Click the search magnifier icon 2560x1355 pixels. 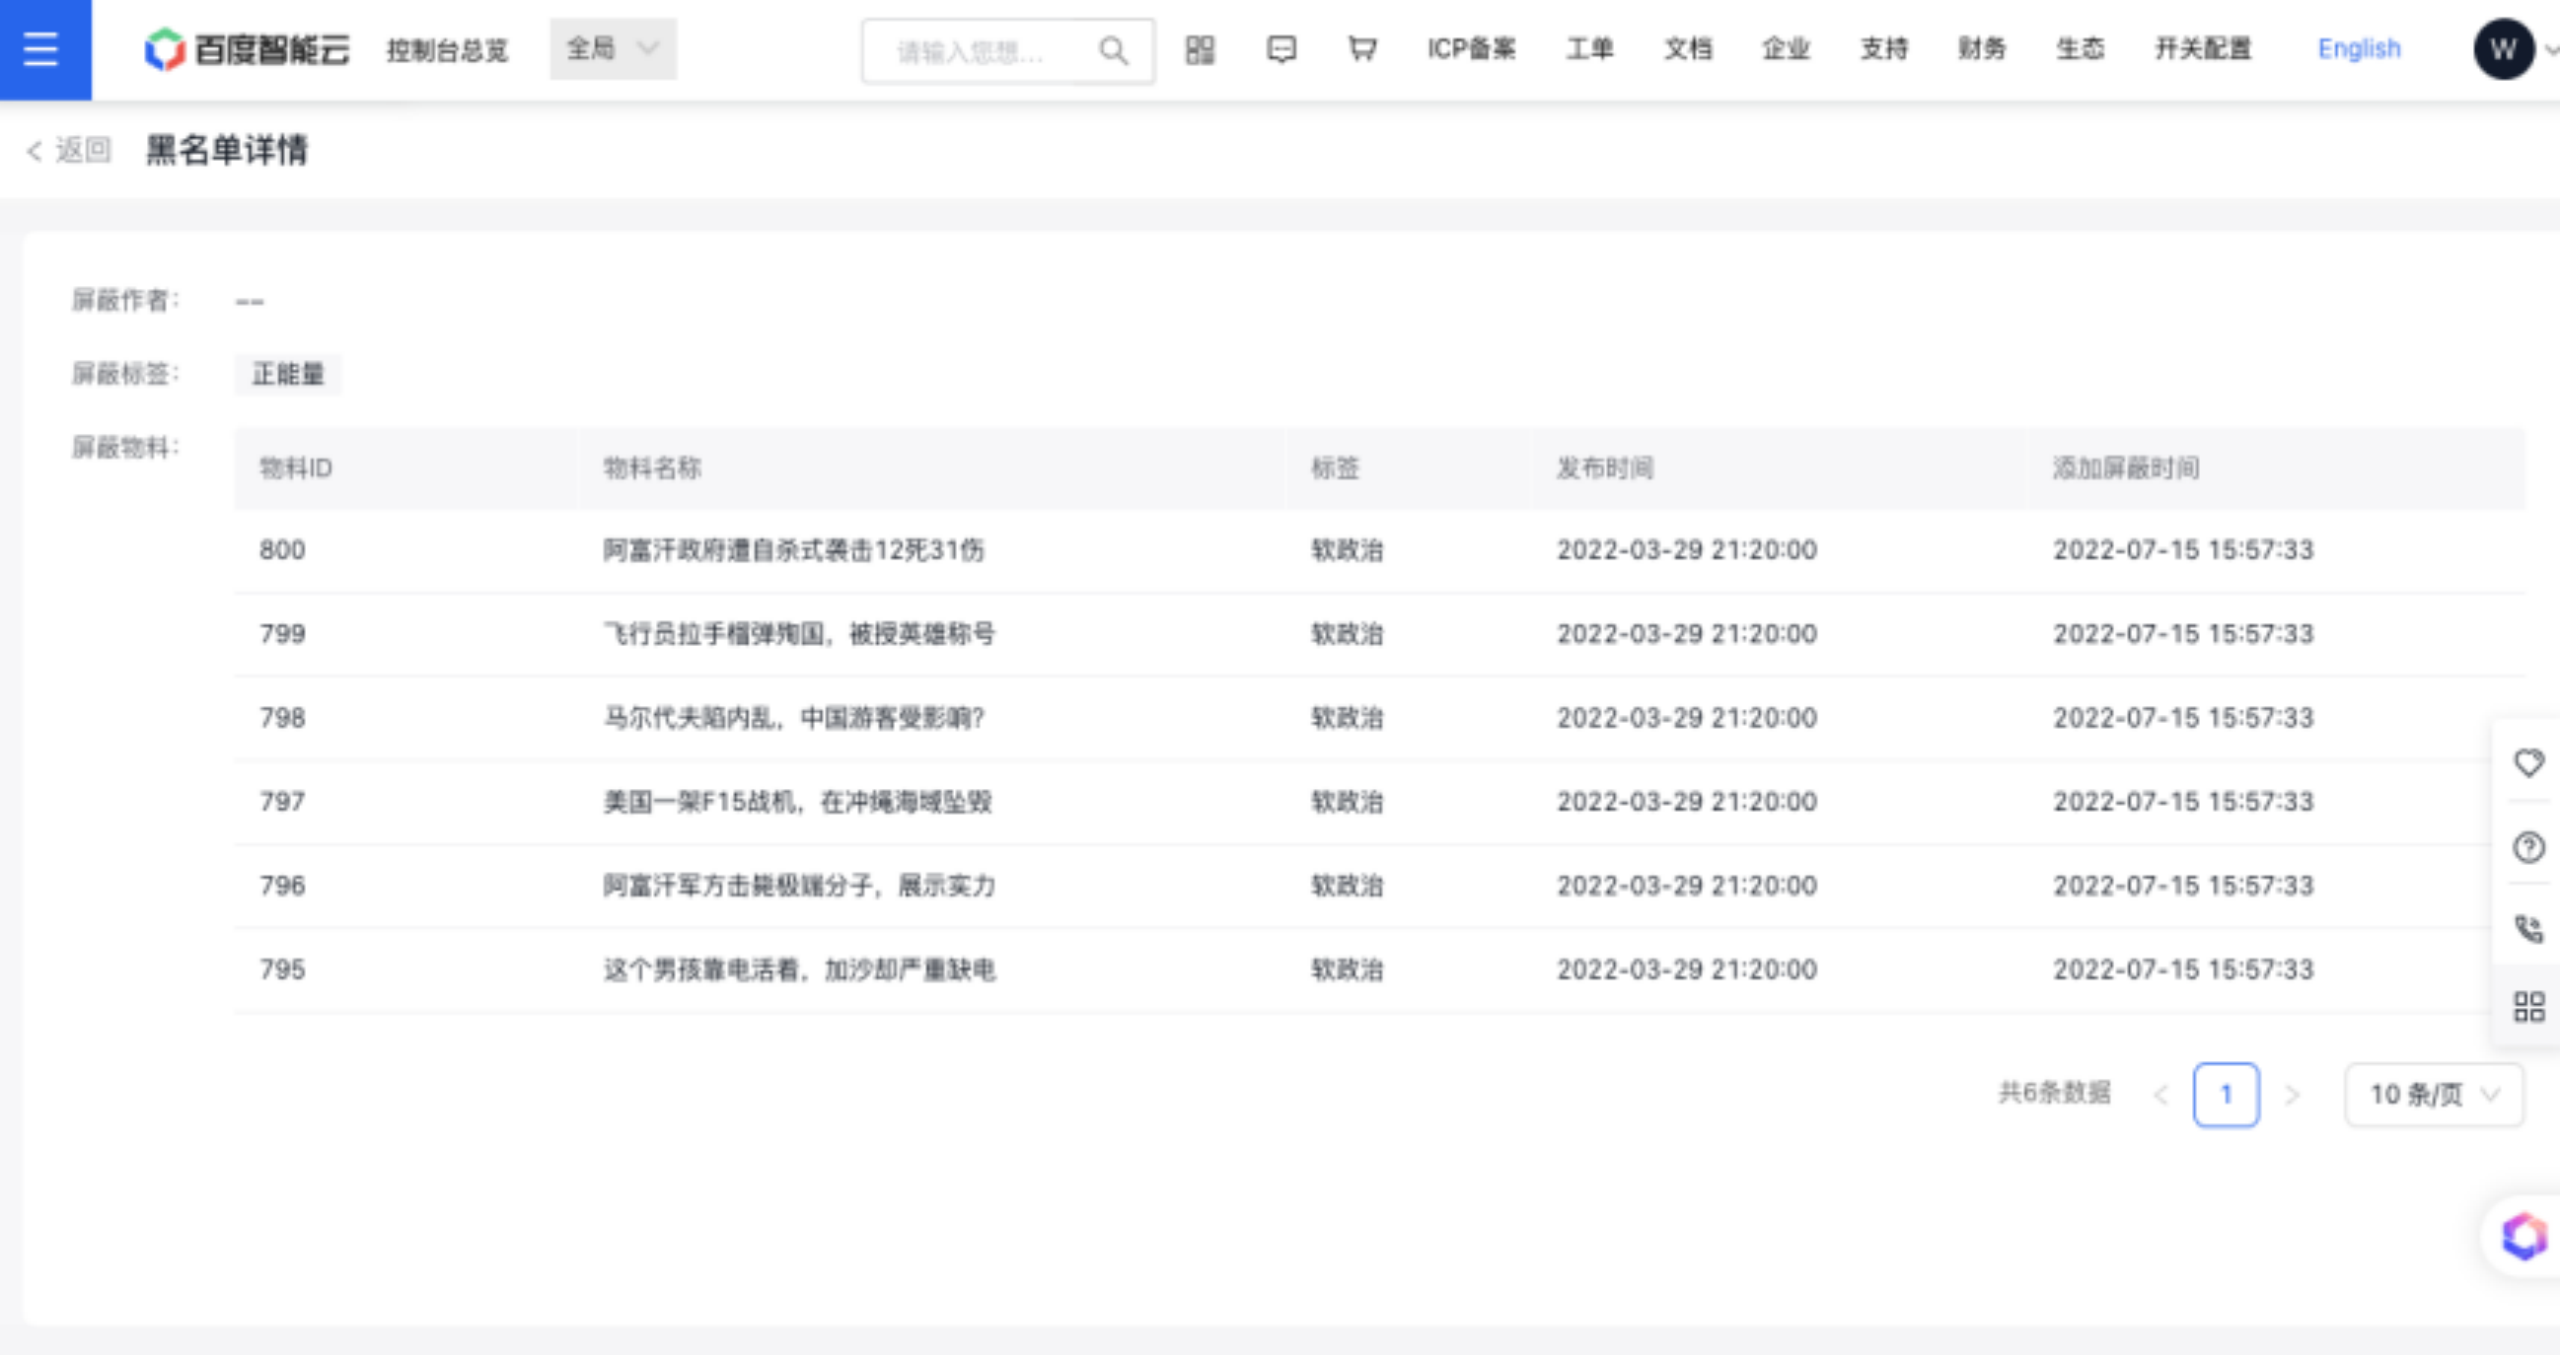[x=1113, y=50]
